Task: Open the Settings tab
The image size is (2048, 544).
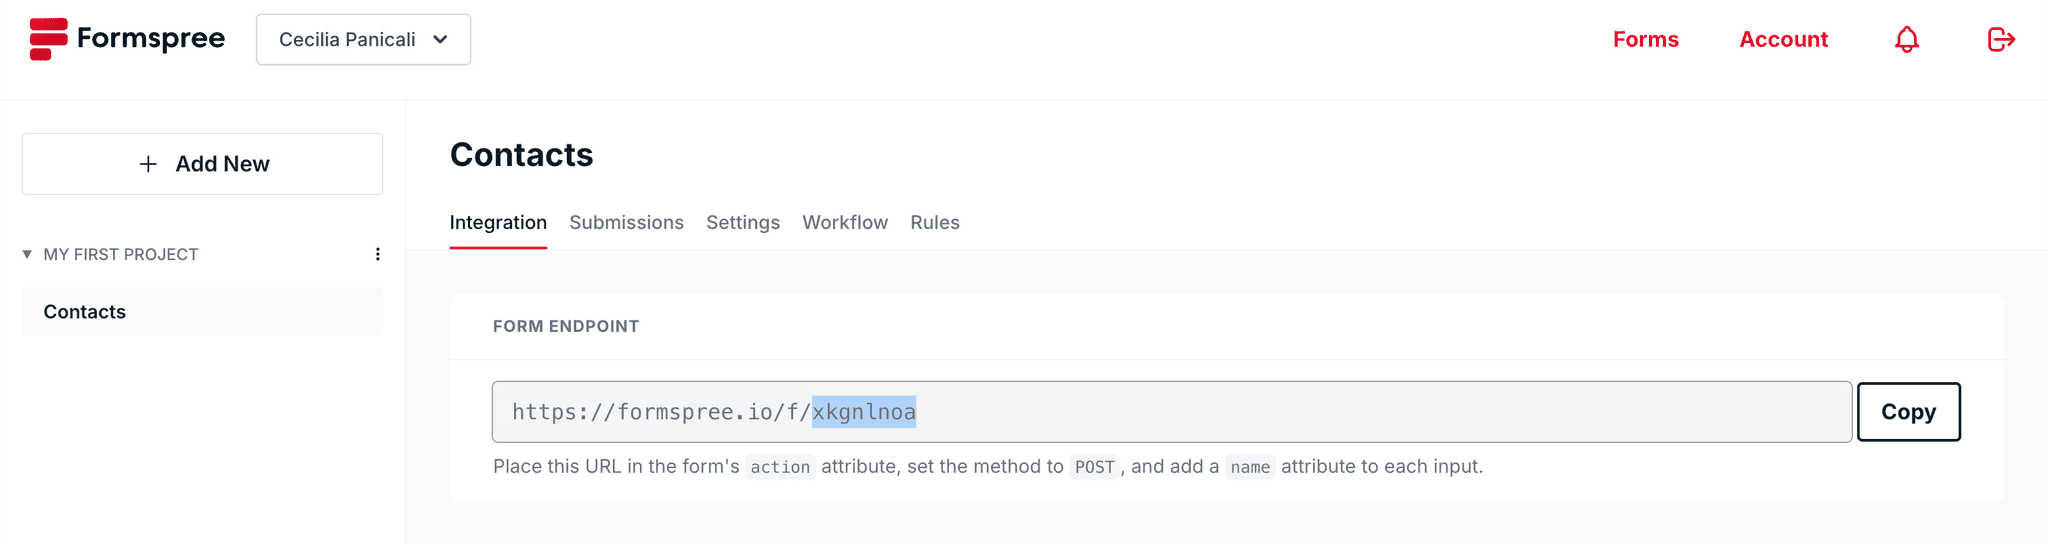Action: coord(743,222)
